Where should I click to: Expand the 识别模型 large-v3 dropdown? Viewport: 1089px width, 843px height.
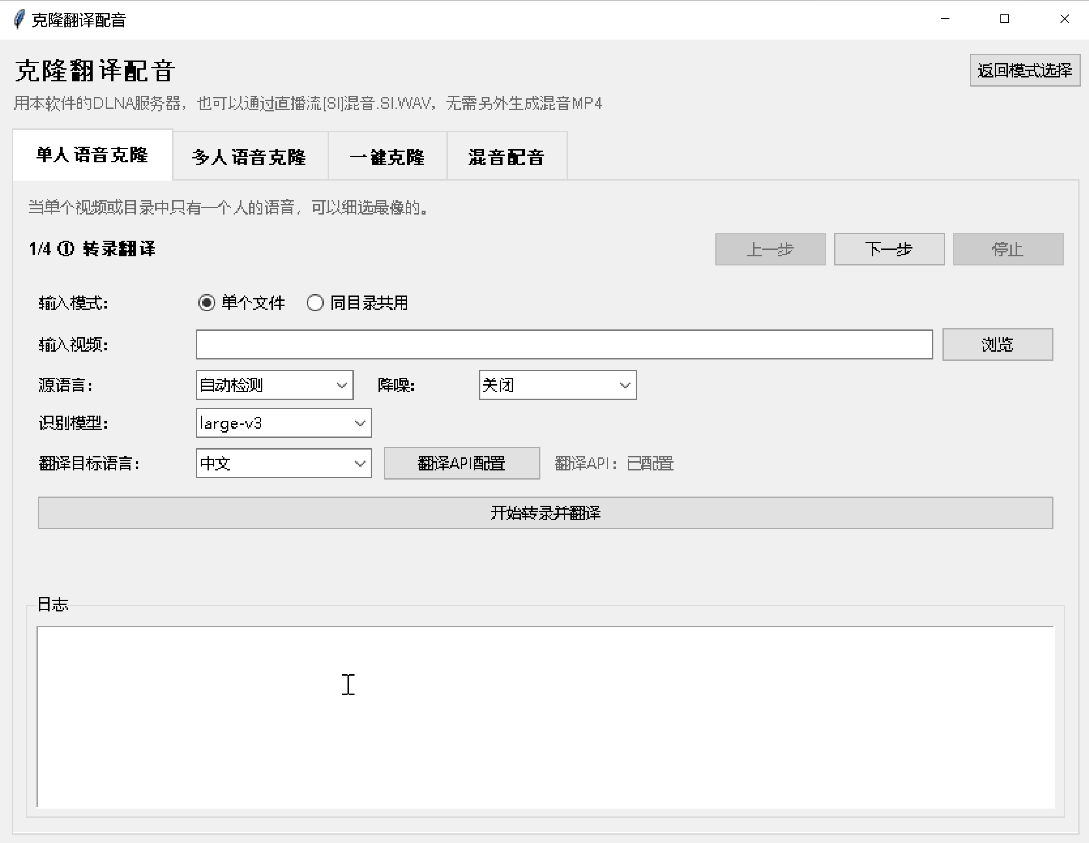(283, 423)
